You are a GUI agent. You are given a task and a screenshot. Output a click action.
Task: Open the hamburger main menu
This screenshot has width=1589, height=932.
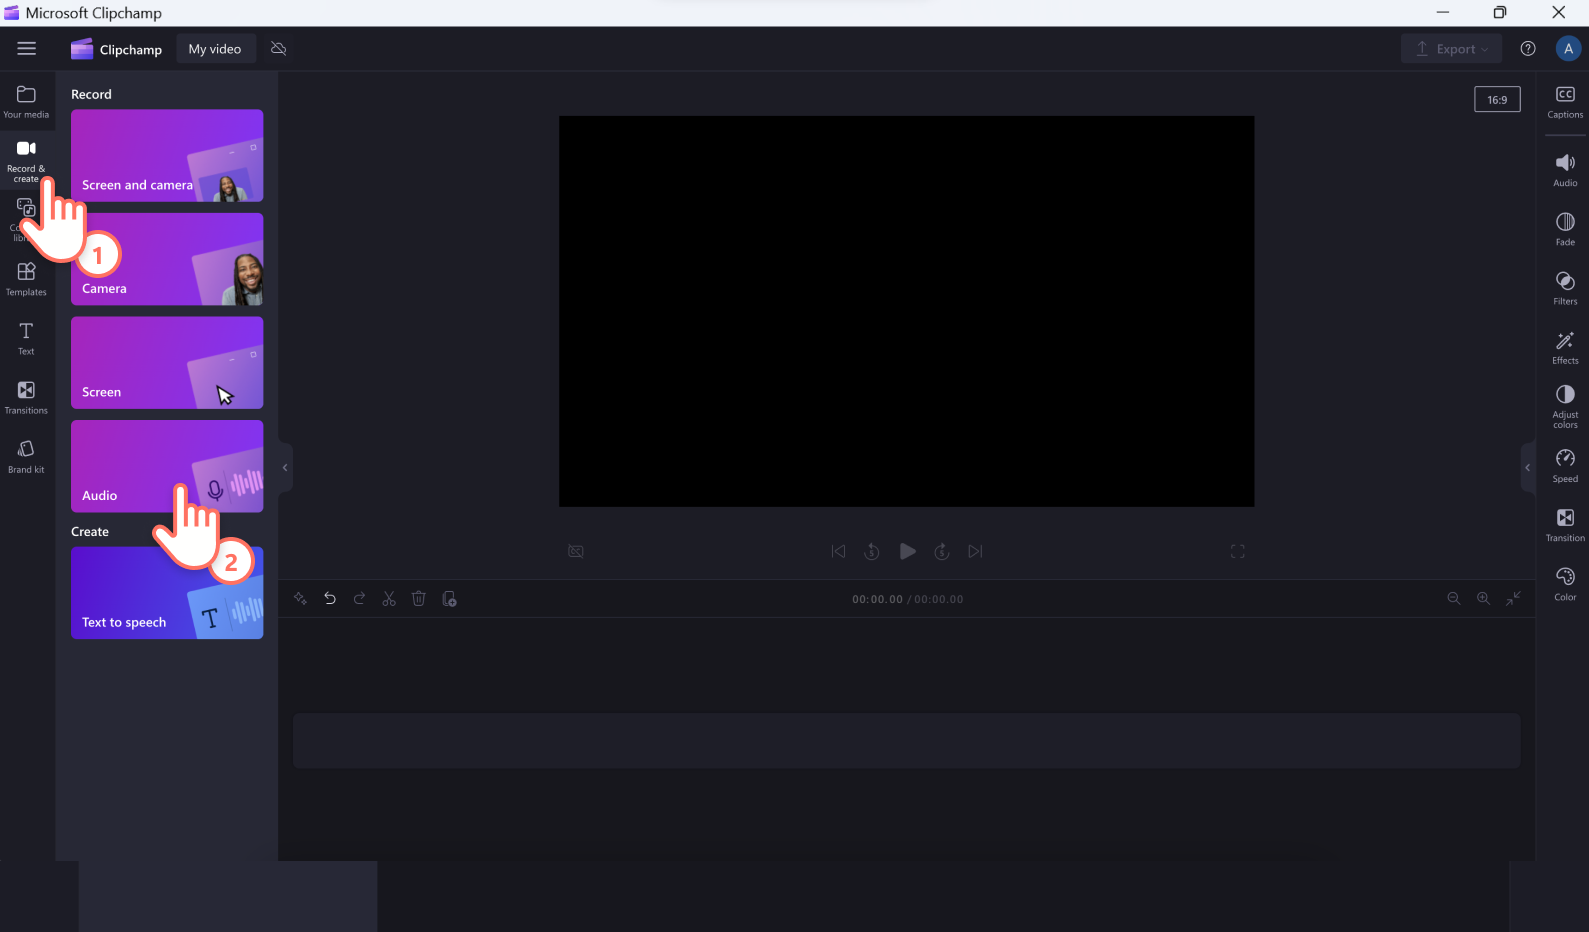point(27,48)
